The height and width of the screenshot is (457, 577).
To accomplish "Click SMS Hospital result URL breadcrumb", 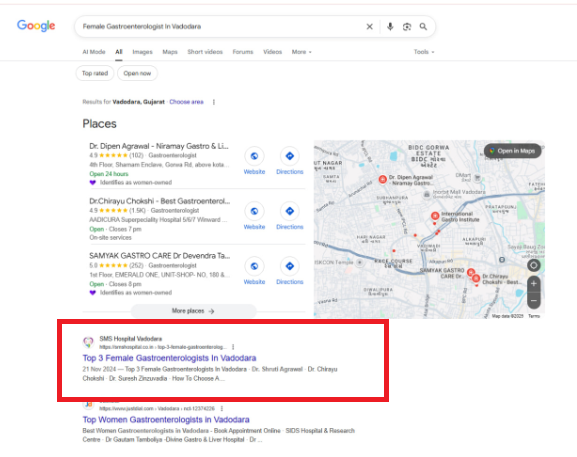I will tap(163, 347).
